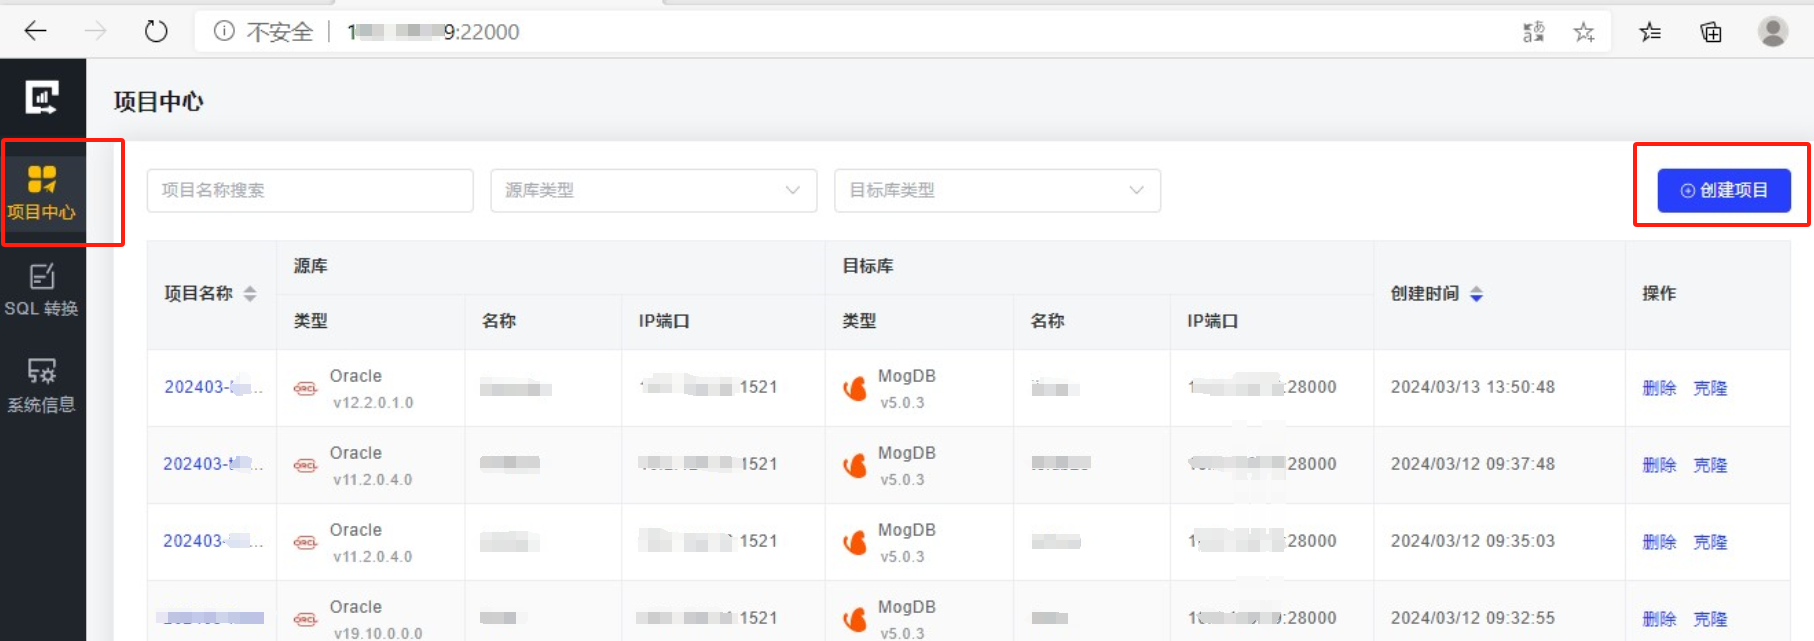
Task: Expand the 目标库类型 dropdown
Action: (998, 190)
